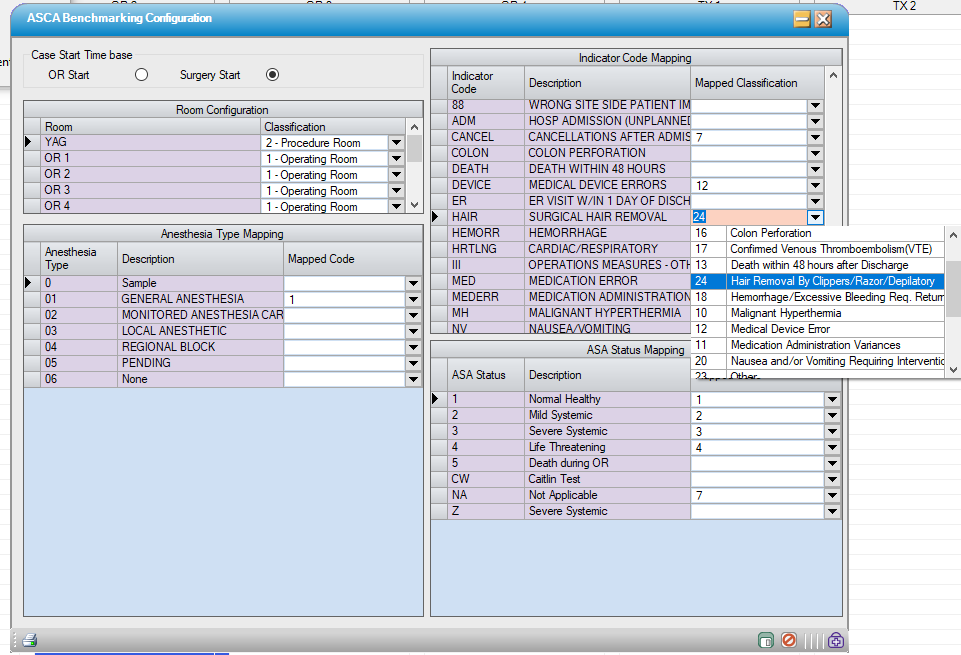
Task: Print the configuration using the printer icon
Action: pyautogui.click(x=29, y=640)
